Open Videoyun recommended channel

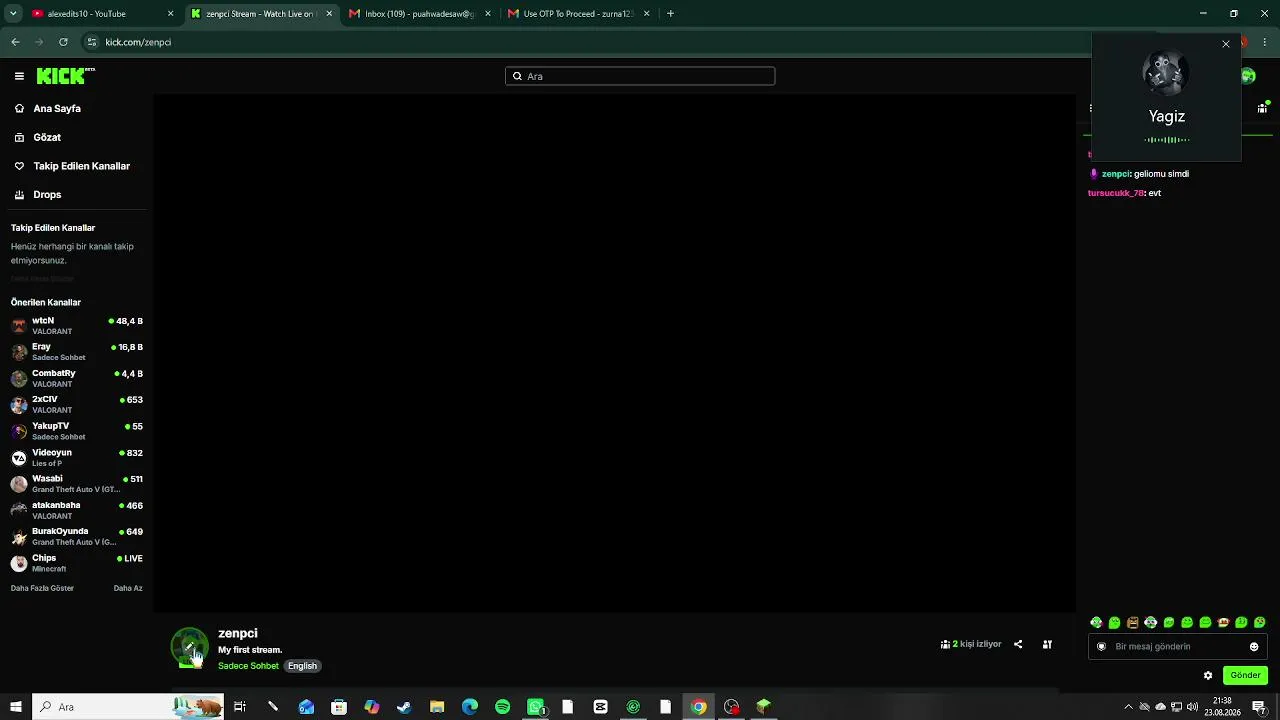[77, 458]
